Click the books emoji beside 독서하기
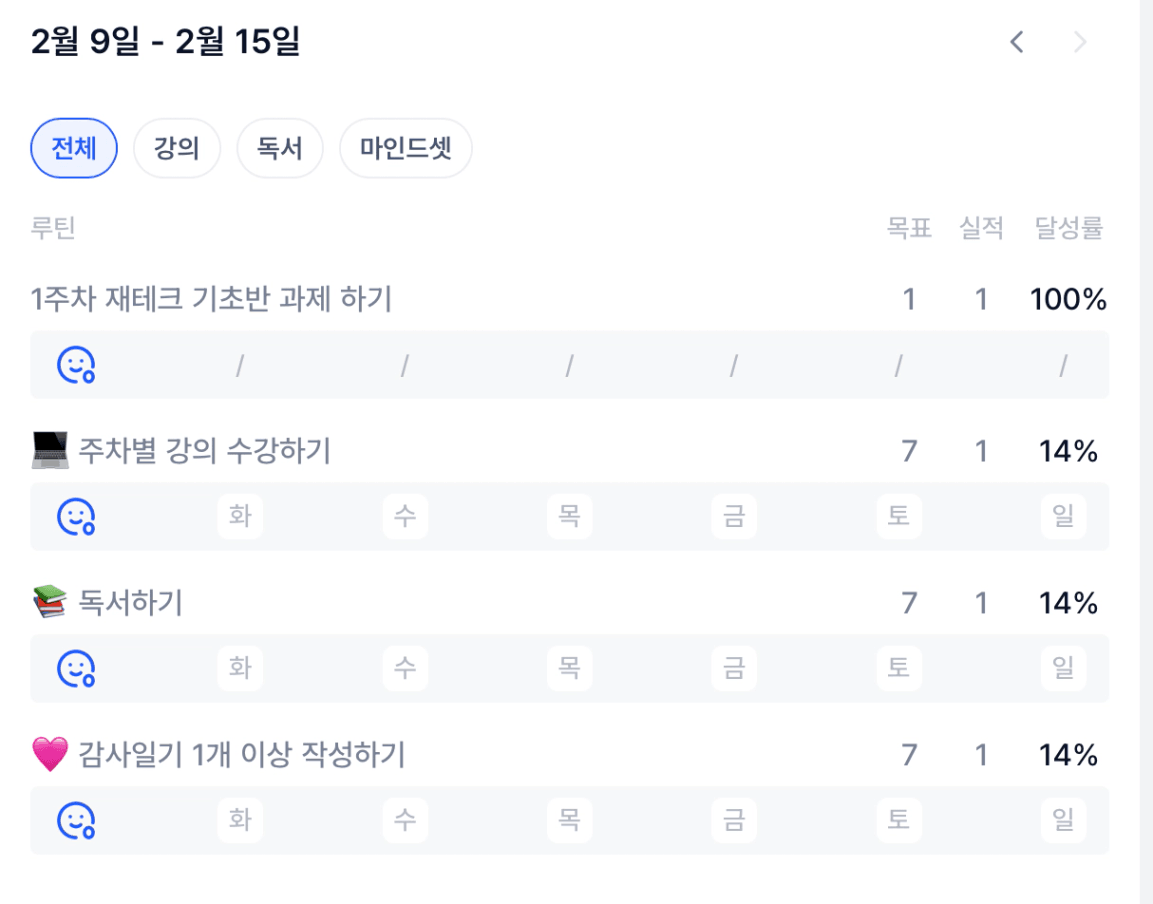 click(50, 603)
